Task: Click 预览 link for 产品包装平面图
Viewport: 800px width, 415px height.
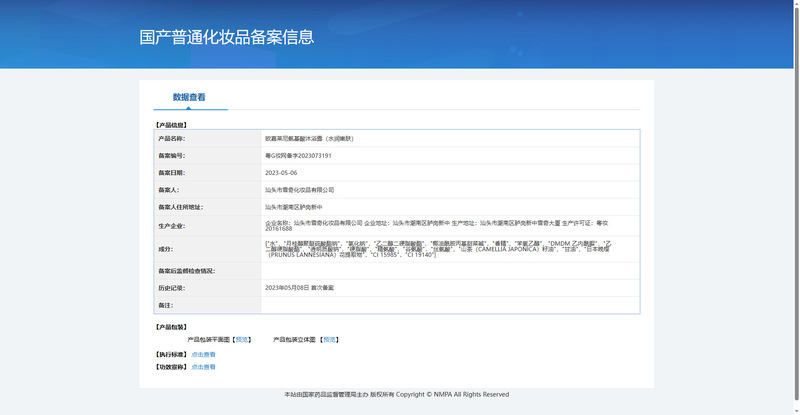Action: (242, 339)
